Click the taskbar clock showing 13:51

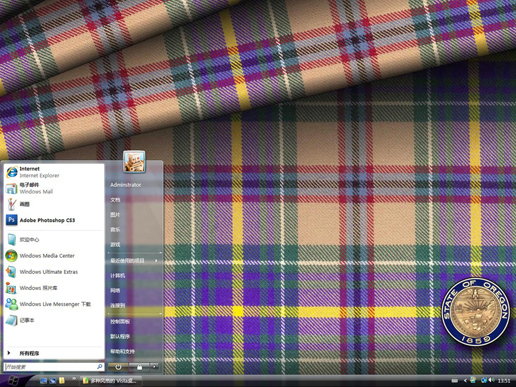click(504, 381)
